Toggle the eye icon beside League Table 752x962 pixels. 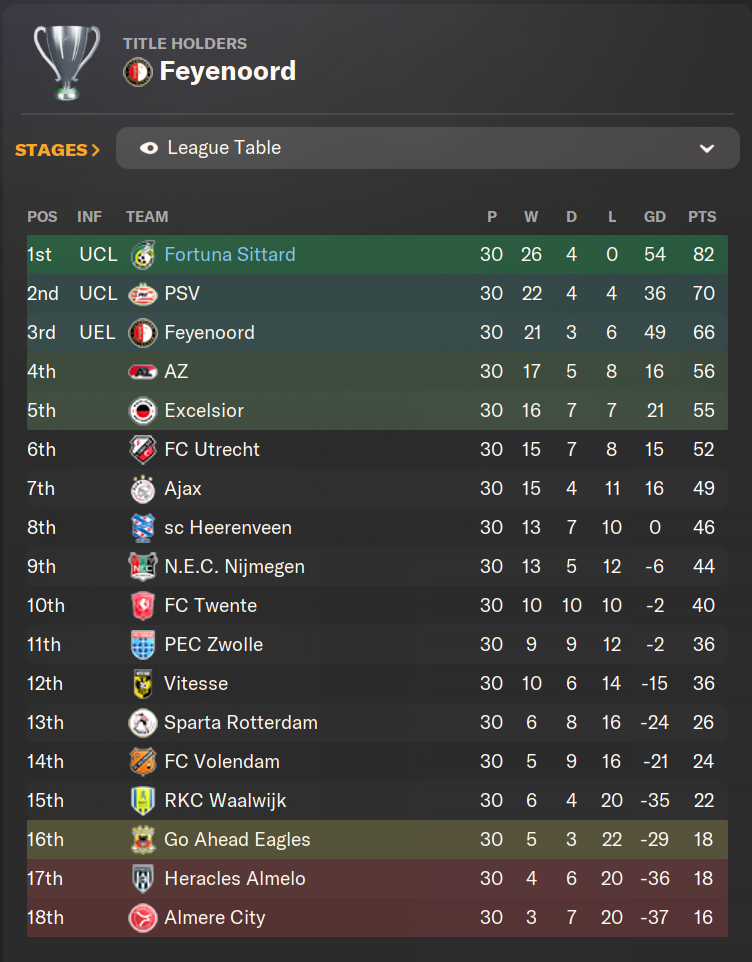click(148, 148)
